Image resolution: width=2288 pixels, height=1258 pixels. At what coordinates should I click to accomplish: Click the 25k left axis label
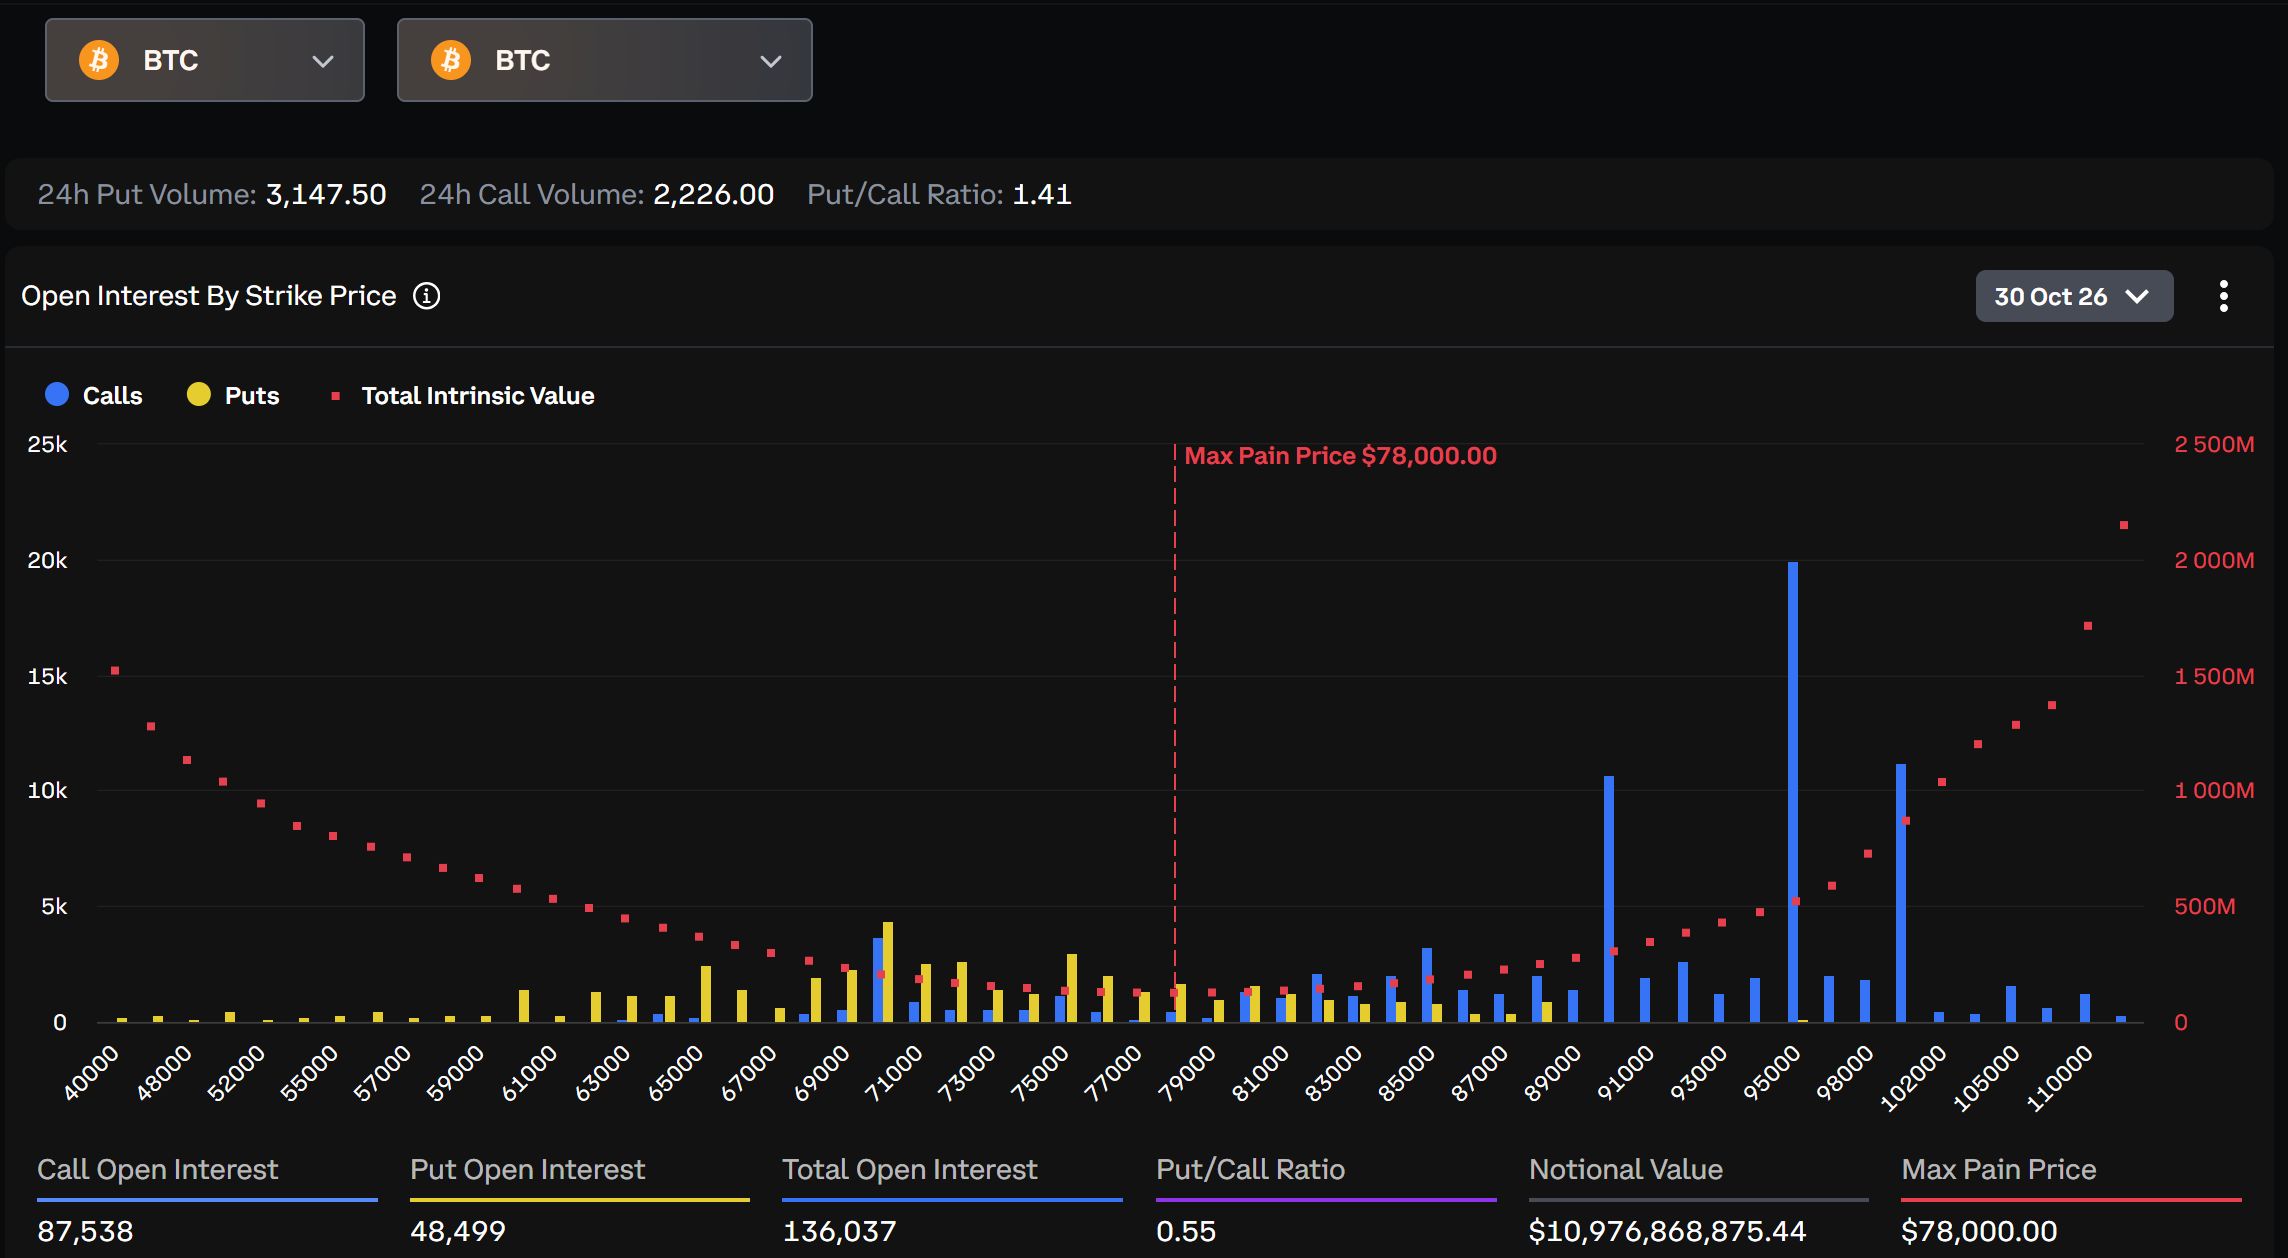[47, 444]
